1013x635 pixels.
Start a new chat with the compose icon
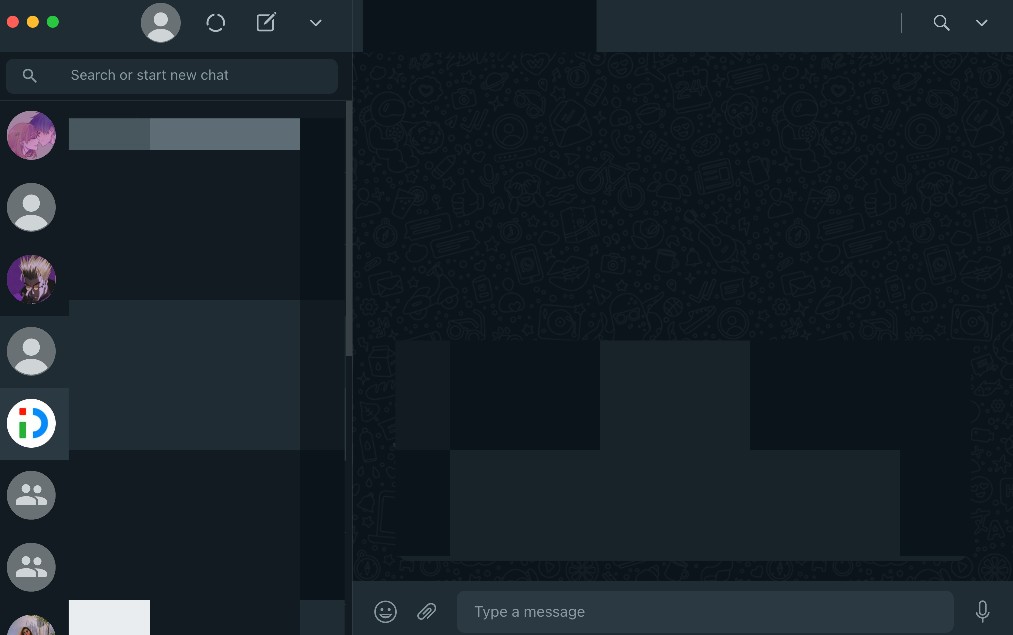tap(266, 22)
